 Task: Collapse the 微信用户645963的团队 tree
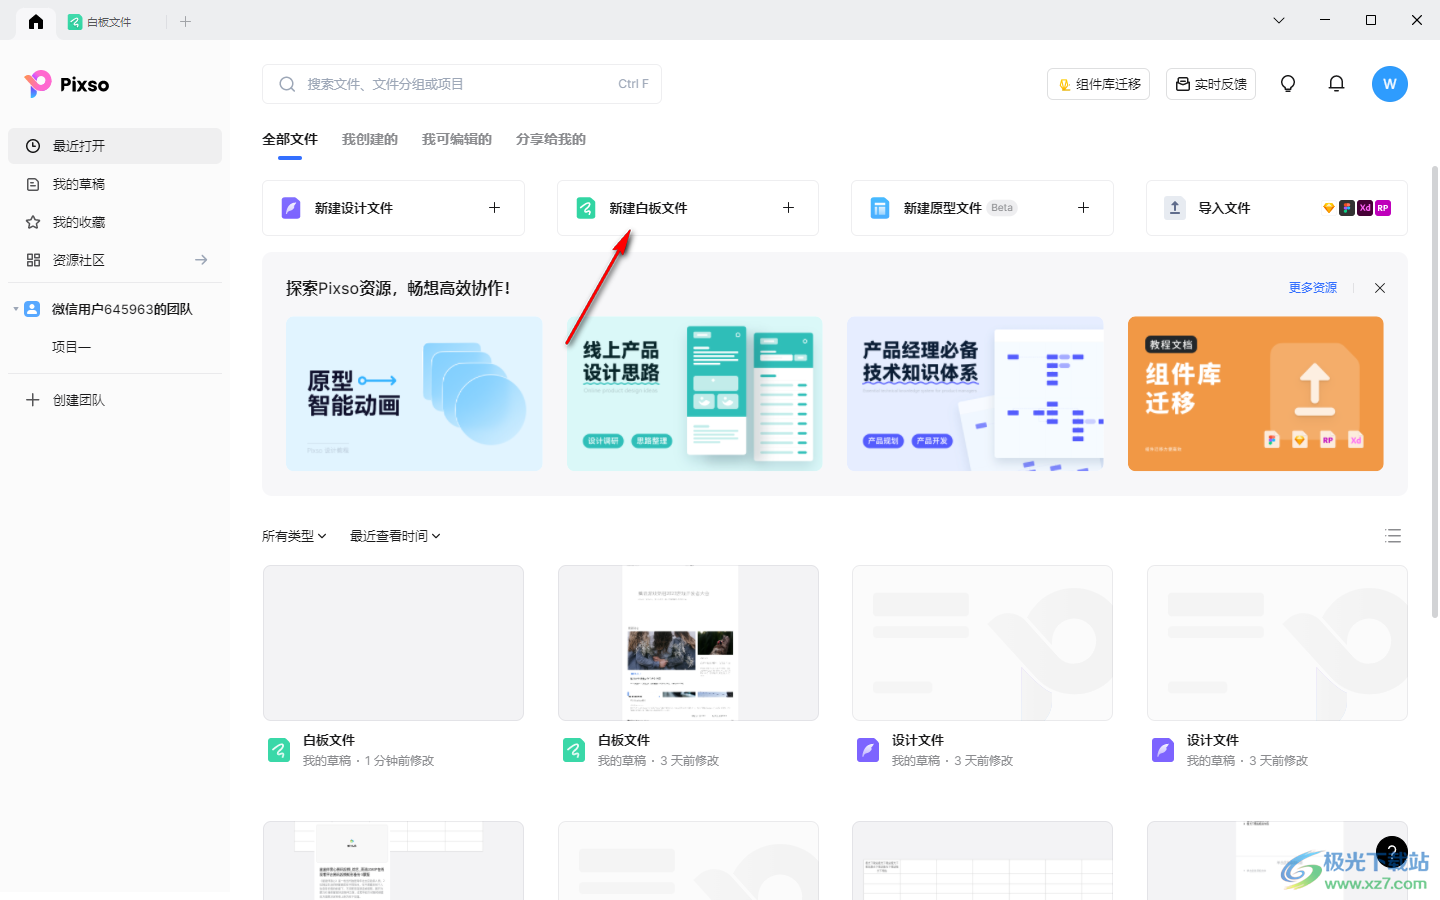coord(16,309)
